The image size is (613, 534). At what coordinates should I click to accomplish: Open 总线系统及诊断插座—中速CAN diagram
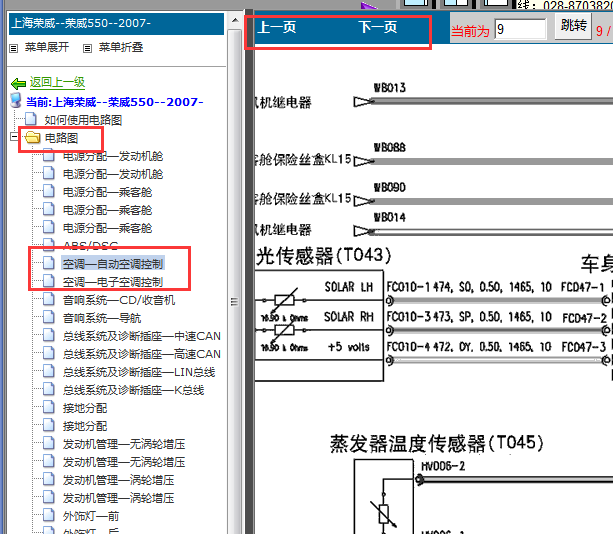(x=142, y=336)
